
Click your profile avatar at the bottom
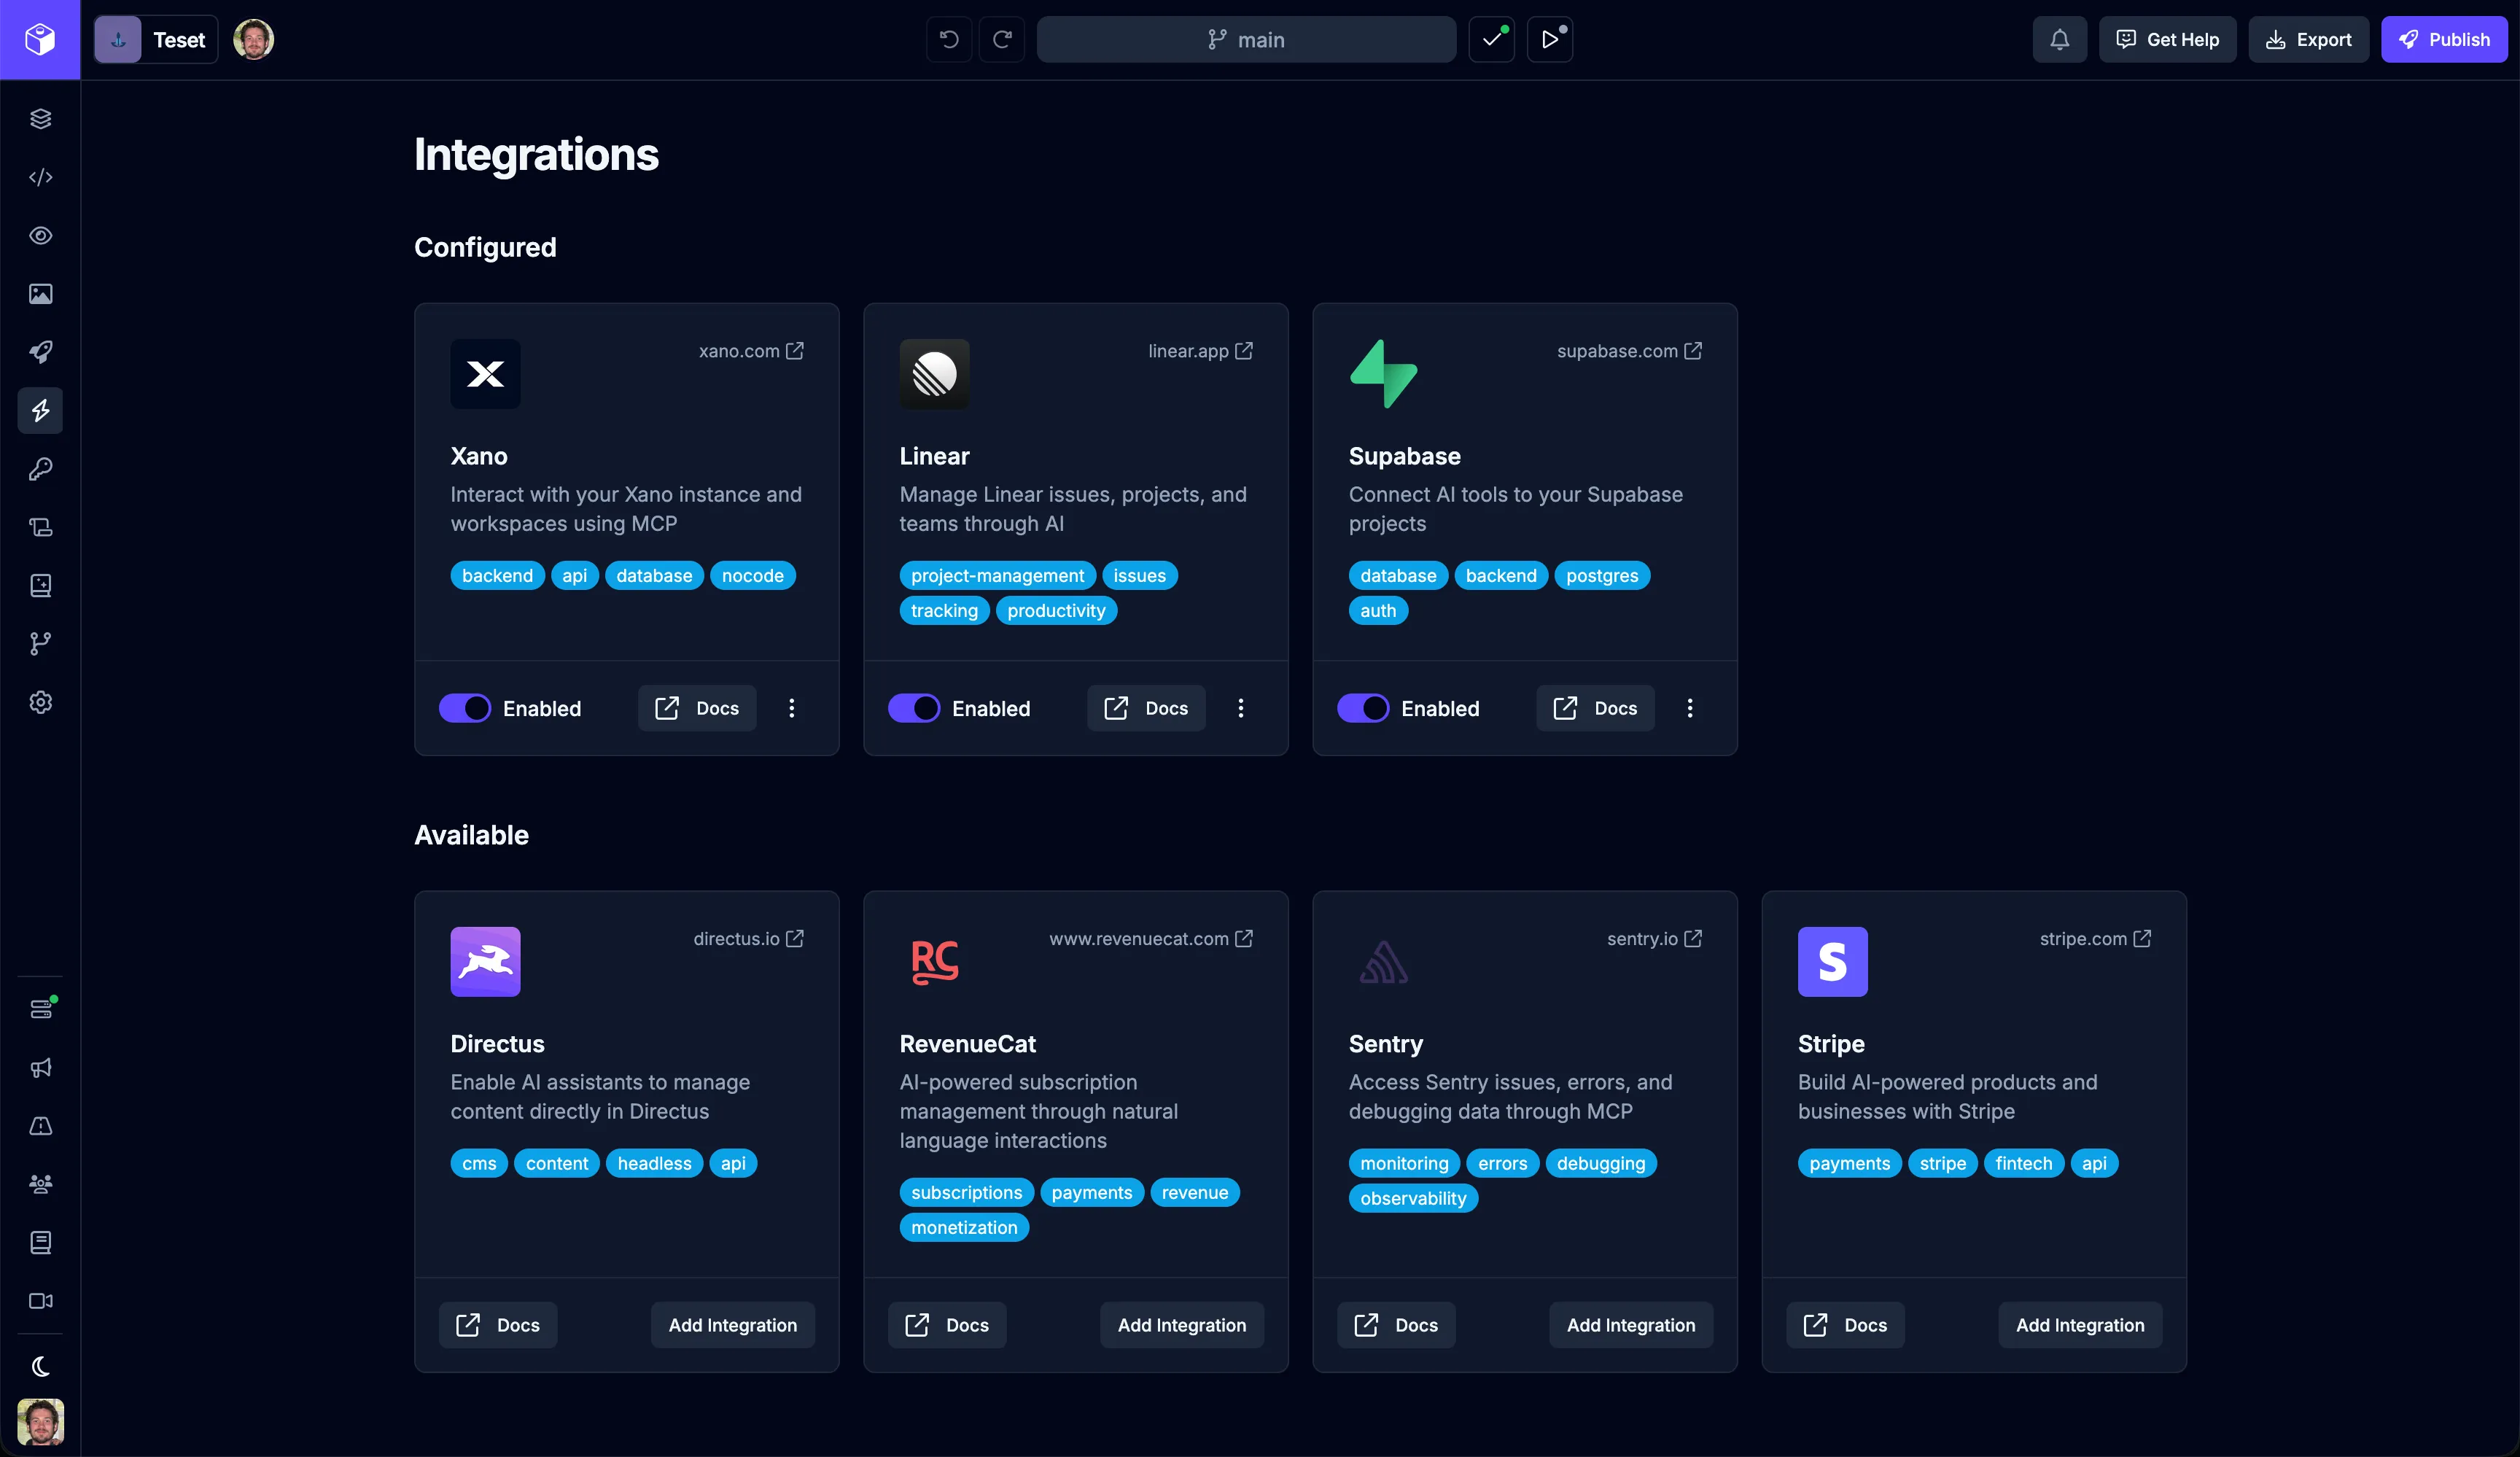point(40,1422)
